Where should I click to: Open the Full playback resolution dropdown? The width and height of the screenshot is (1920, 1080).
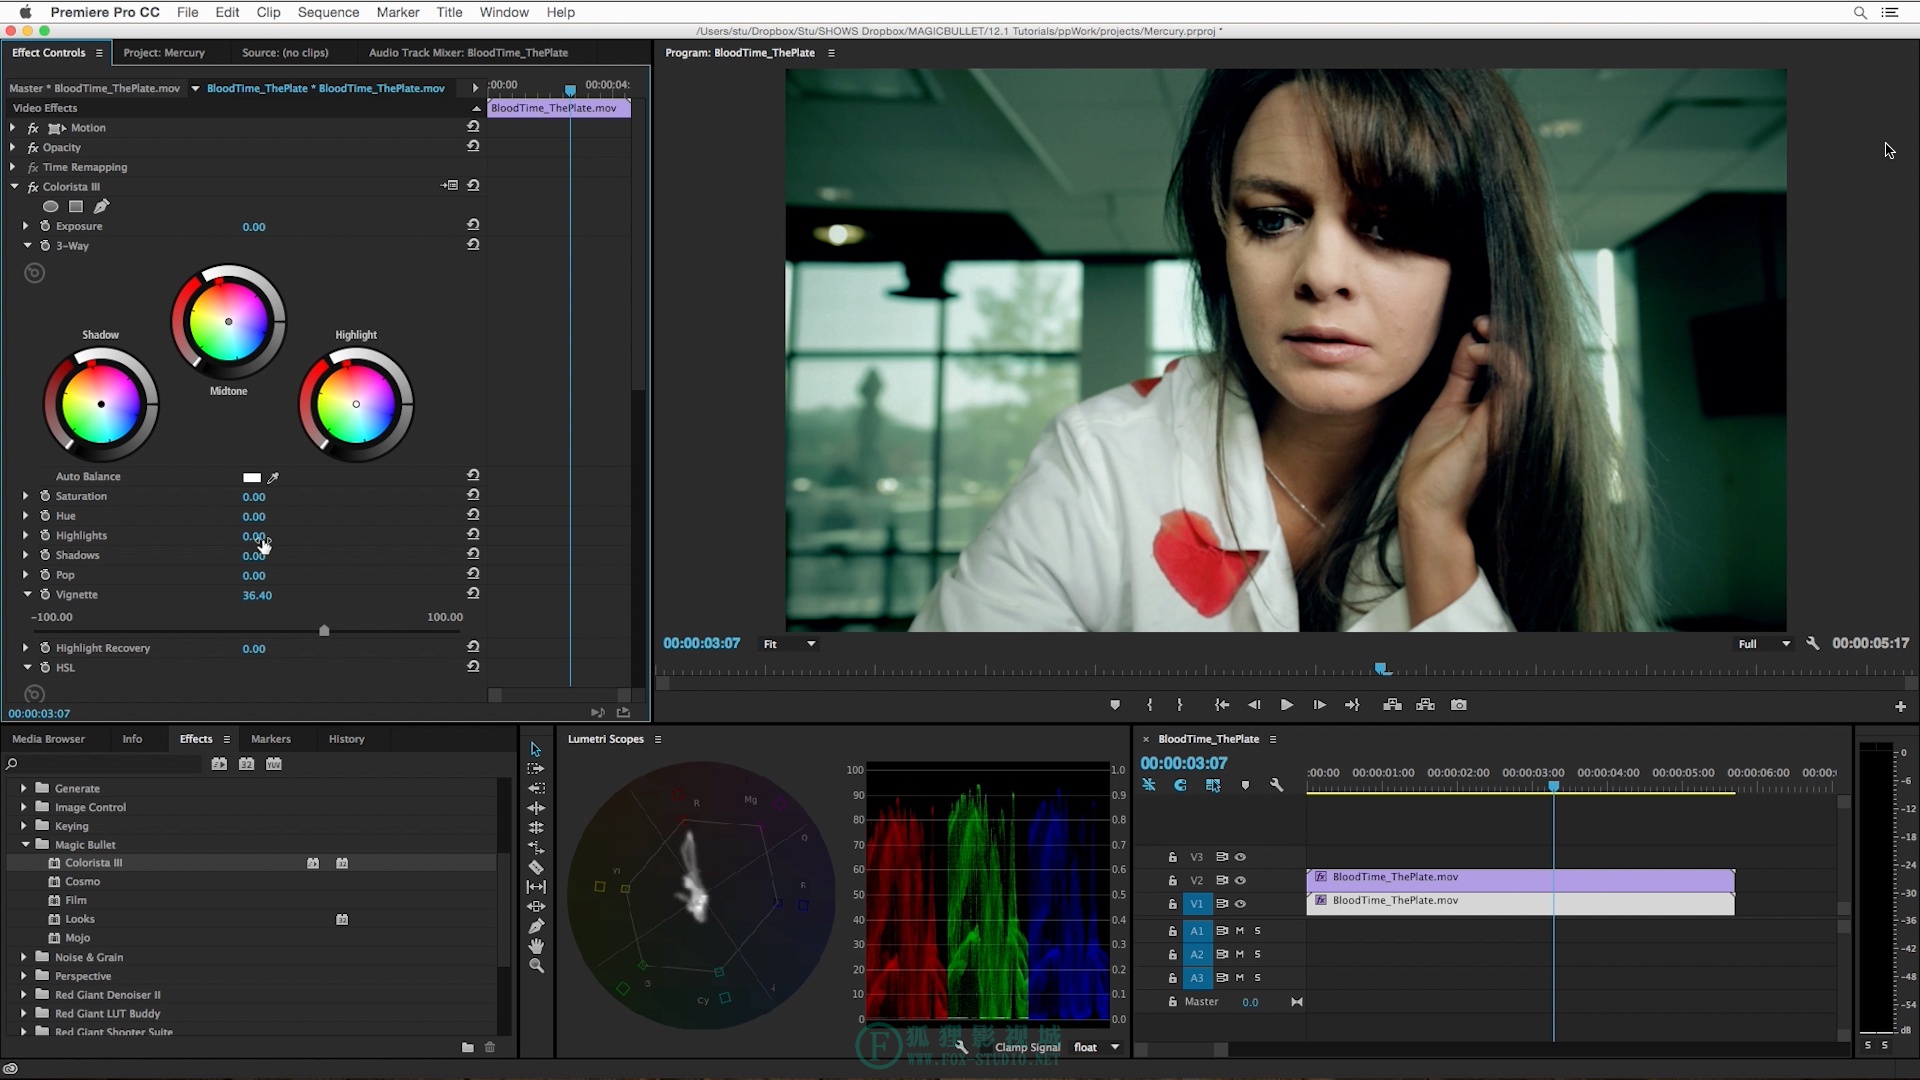(x=1765, y=644)
